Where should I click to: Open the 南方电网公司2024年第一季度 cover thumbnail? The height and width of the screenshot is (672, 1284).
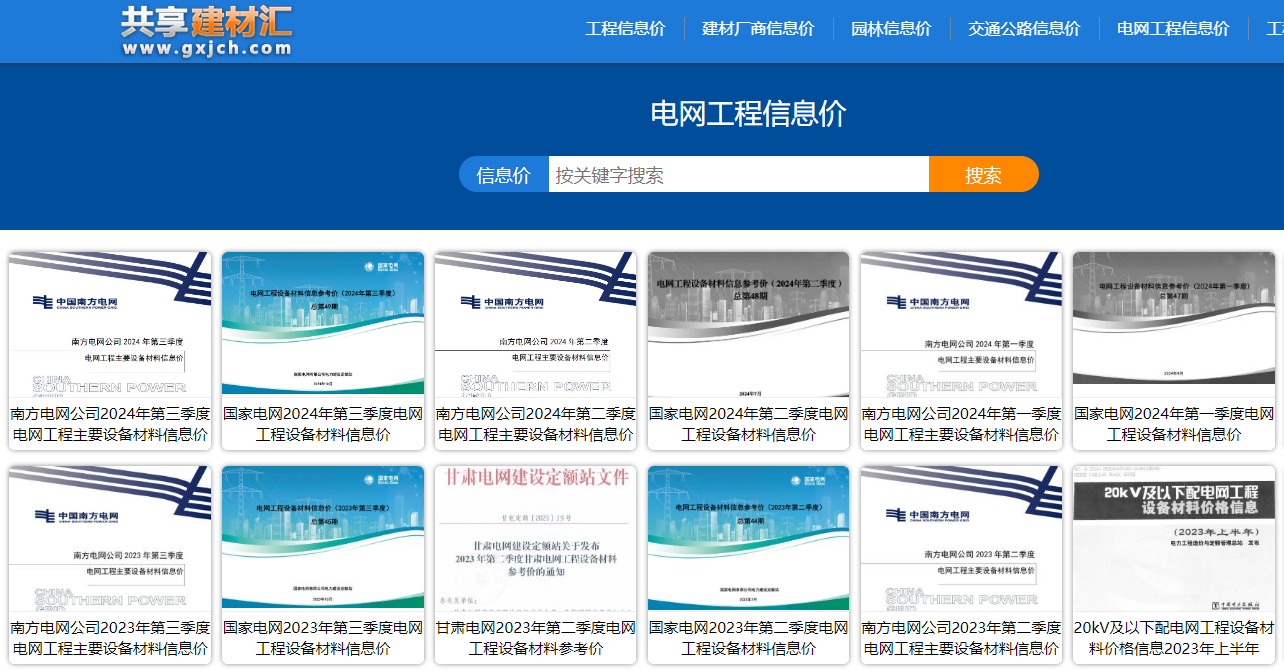(961, 324)
